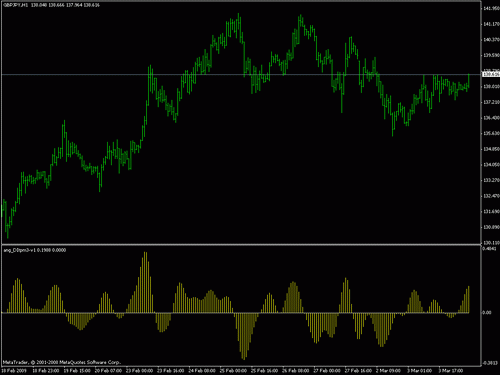
Task: Click the 141.950 price axis label
Action: tap(491, 9)
